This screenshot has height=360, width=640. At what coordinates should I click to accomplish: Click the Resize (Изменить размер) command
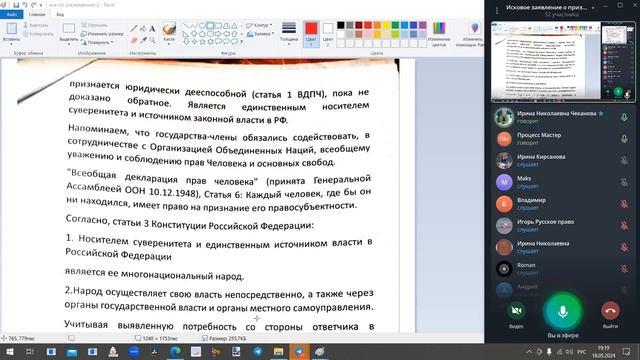point(102,33)
